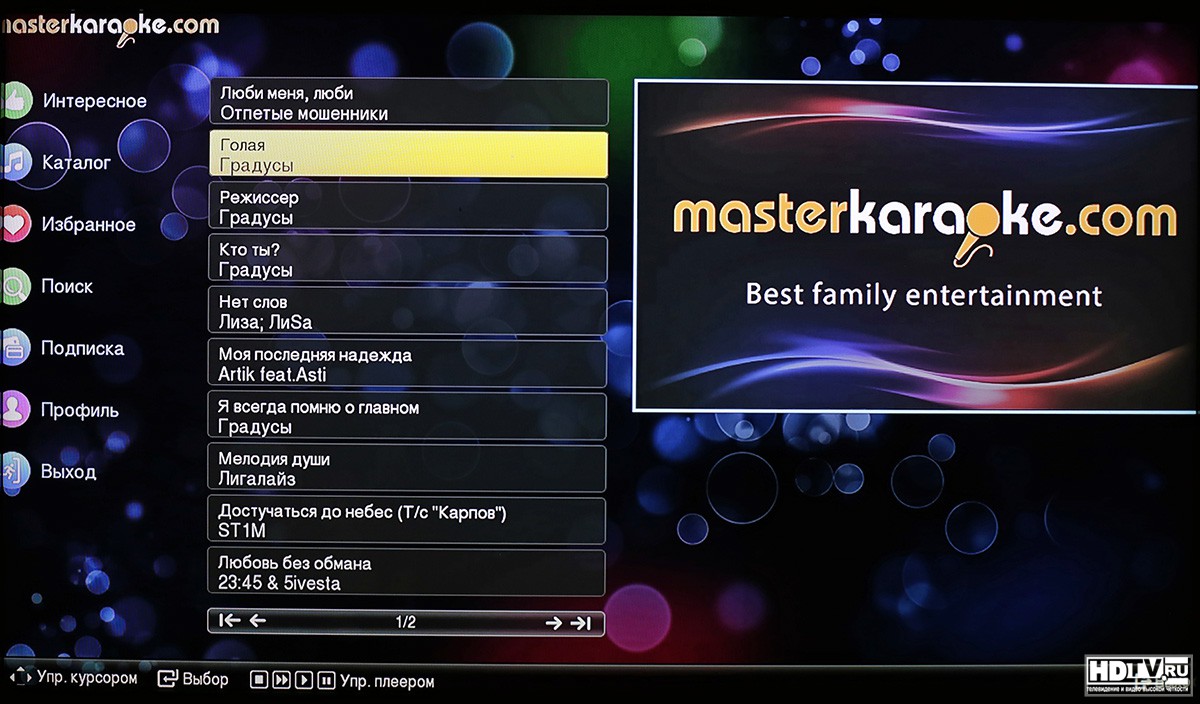Click the magnifier icon beside Поиск

(x=15, y=286)
